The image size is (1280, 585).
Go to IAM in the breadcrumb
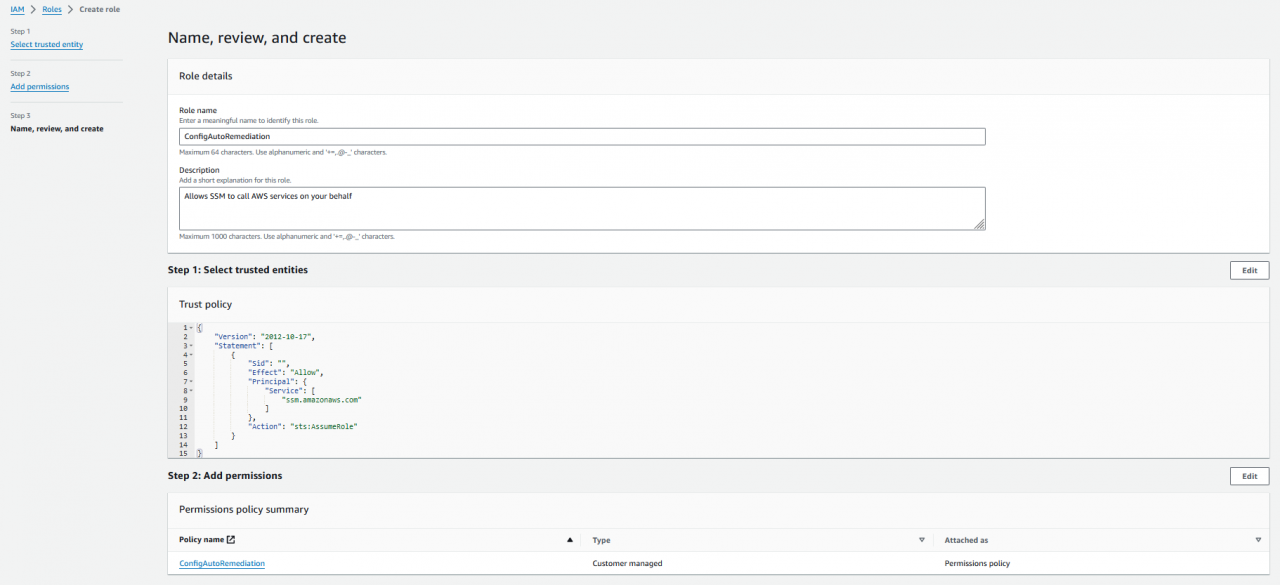[x=17, y=9]
